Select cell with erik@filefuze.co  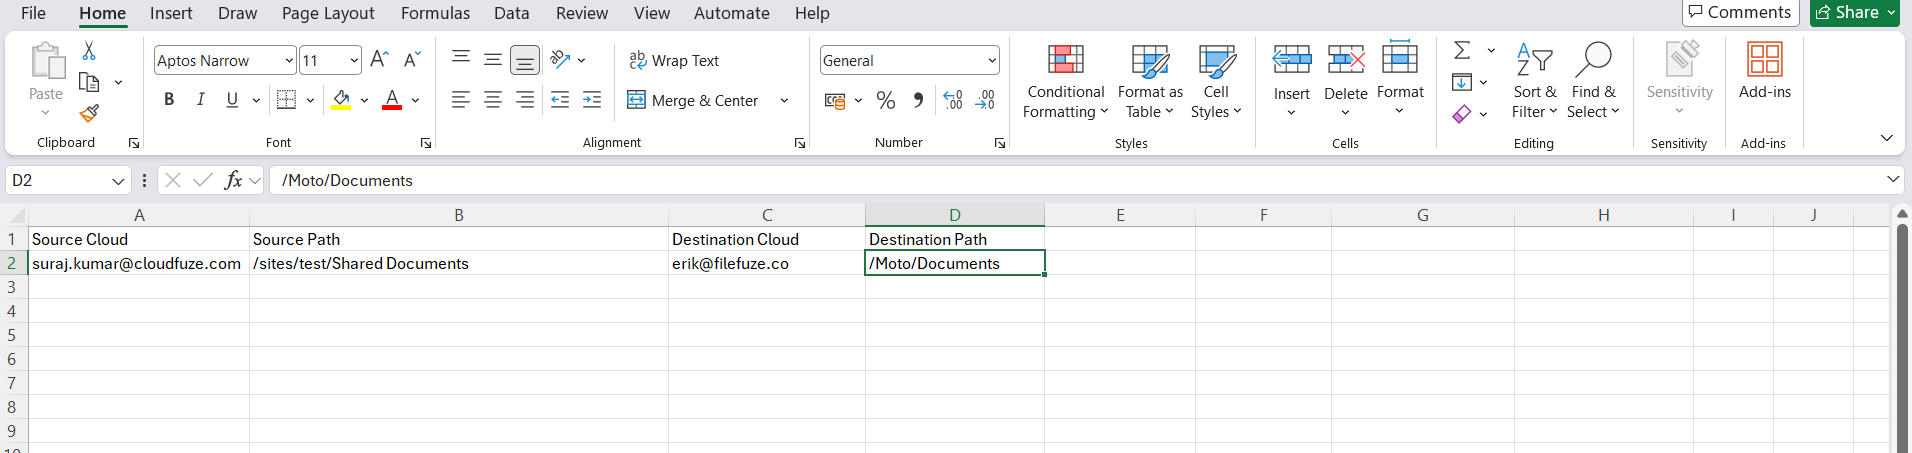pyautogui.click(x=767, y=263)
